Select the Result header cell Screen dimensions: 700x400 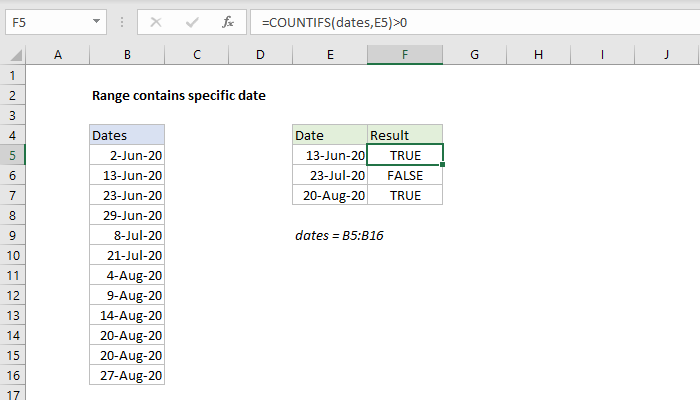(x=404, y=135)
